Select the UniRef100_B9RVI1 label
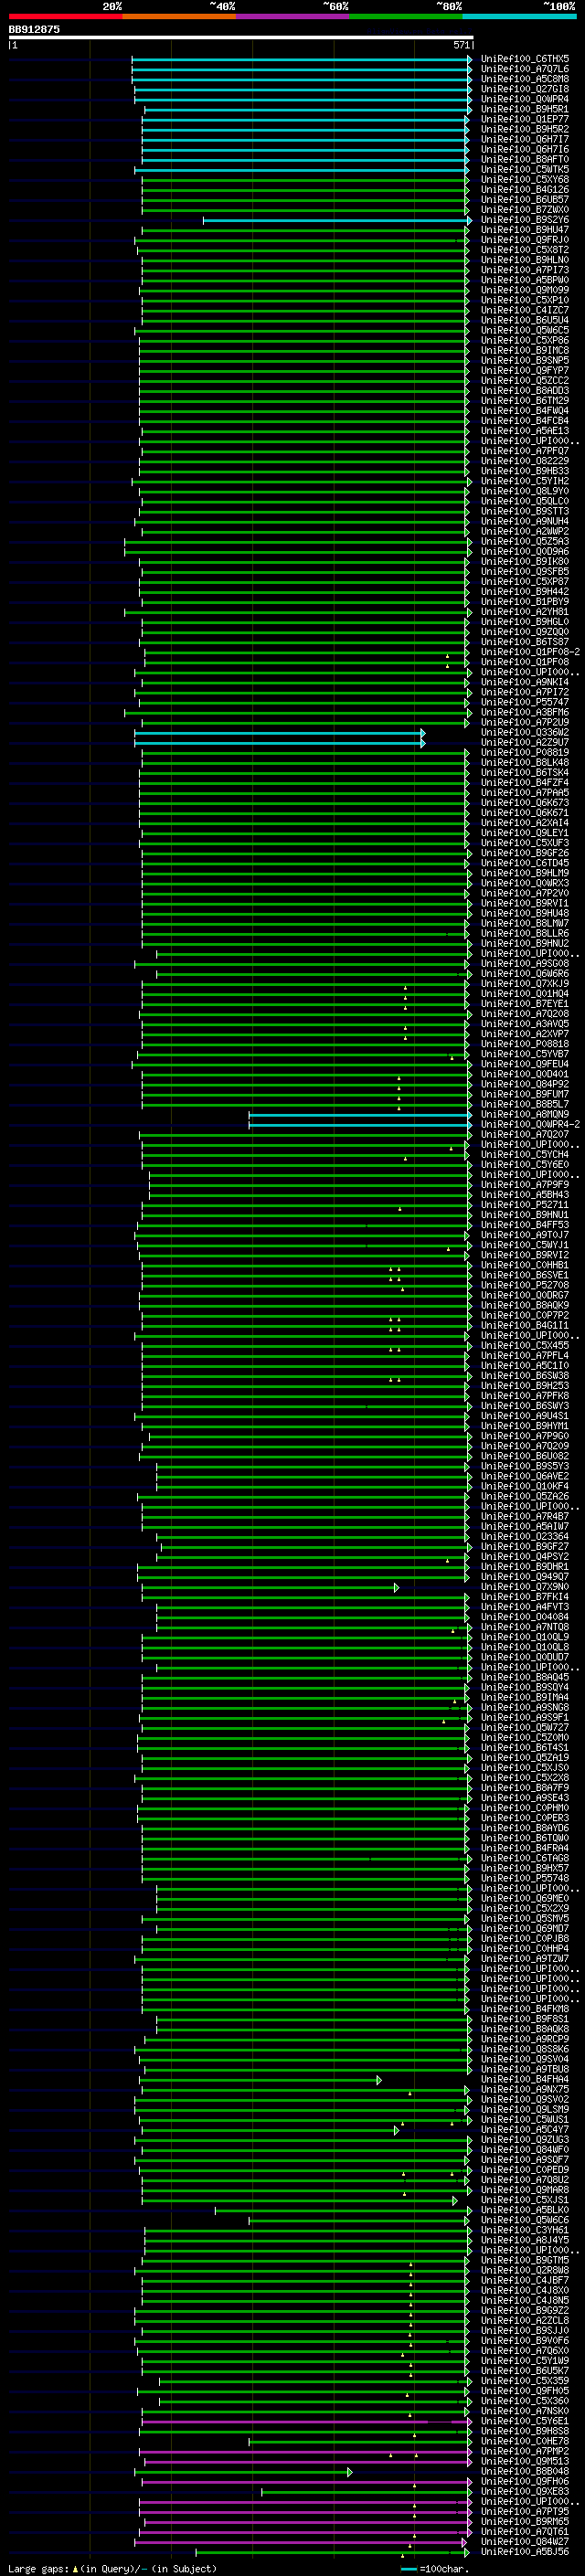585x2576 pixels. (x=525, y=904)
